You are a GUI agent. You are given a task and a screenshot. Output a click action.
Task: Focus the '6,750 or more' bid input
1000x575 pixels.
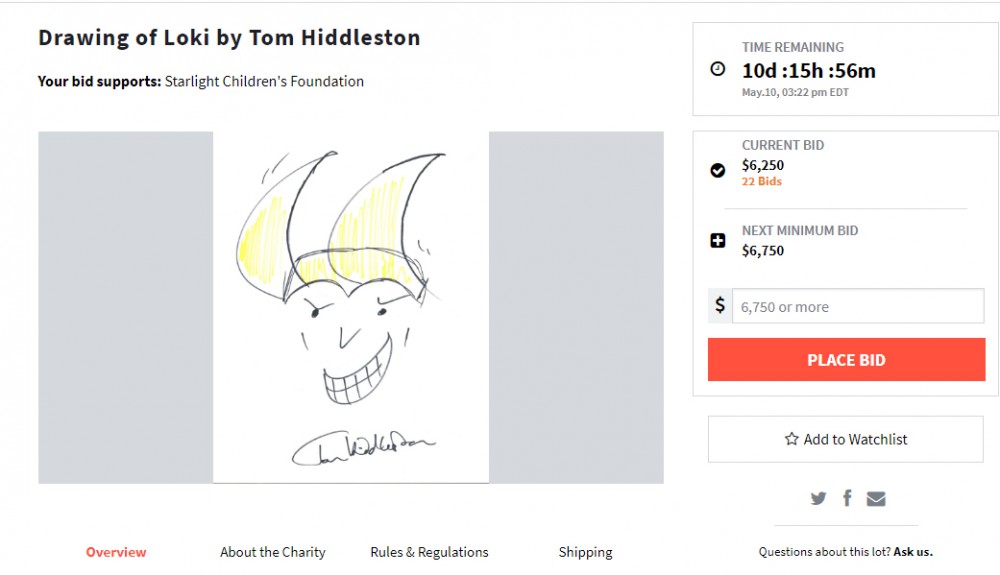pos(858,307)
